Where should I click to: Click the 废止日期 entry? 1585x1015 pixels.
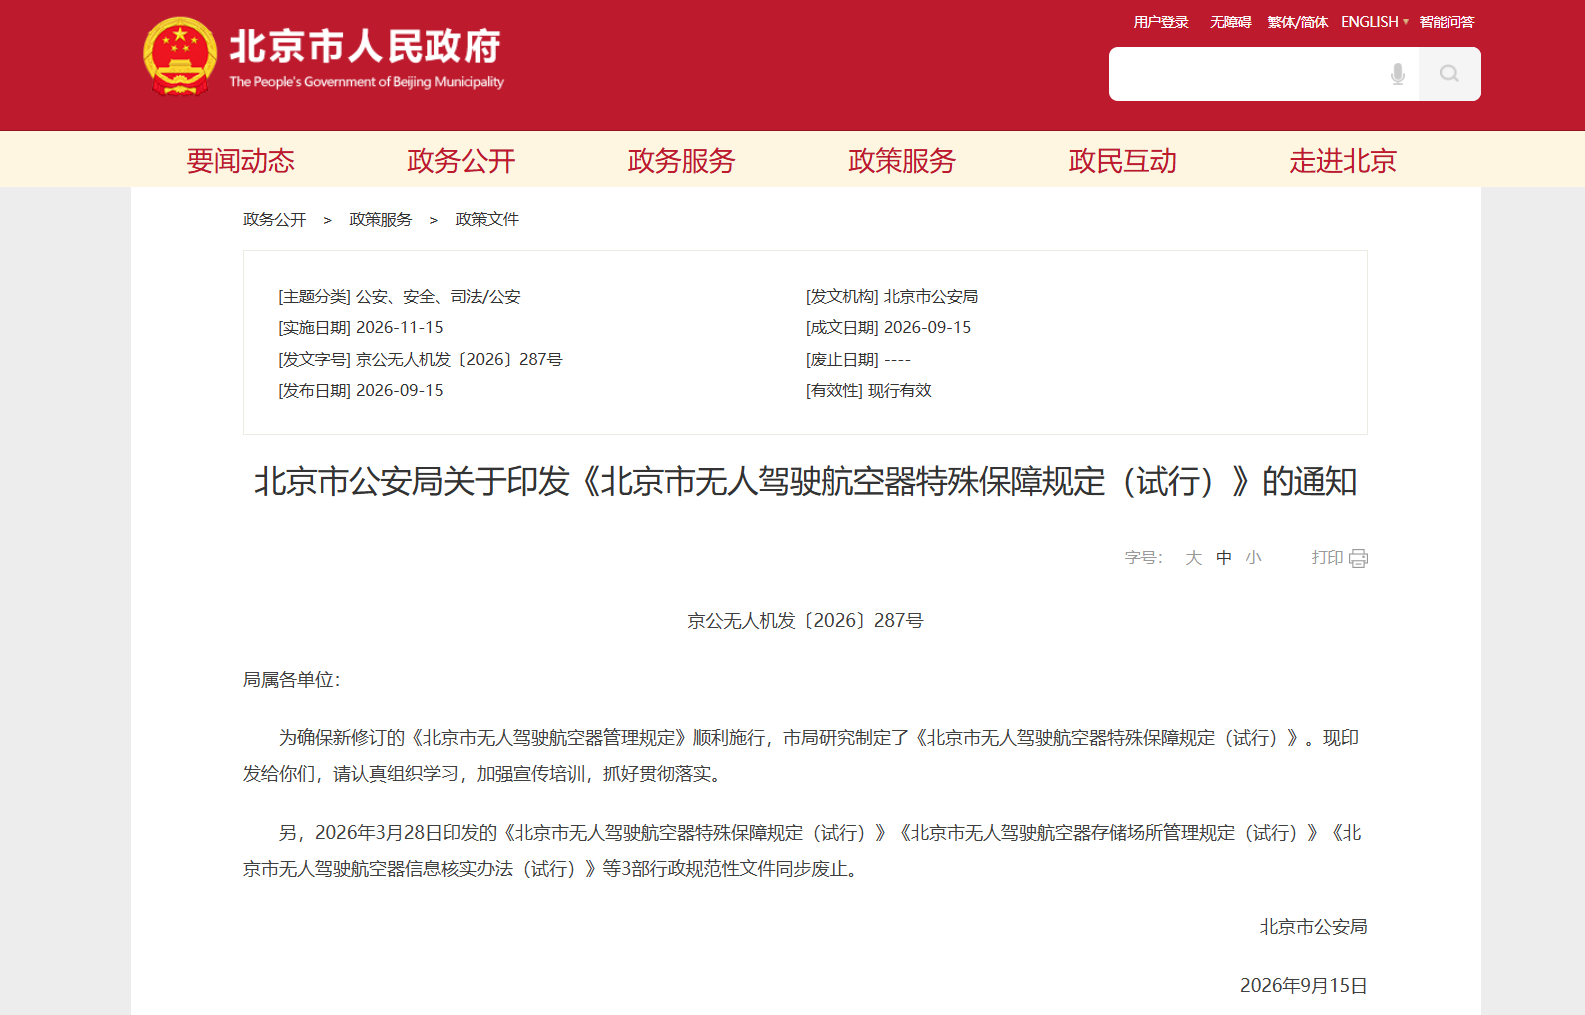point(858,360)
